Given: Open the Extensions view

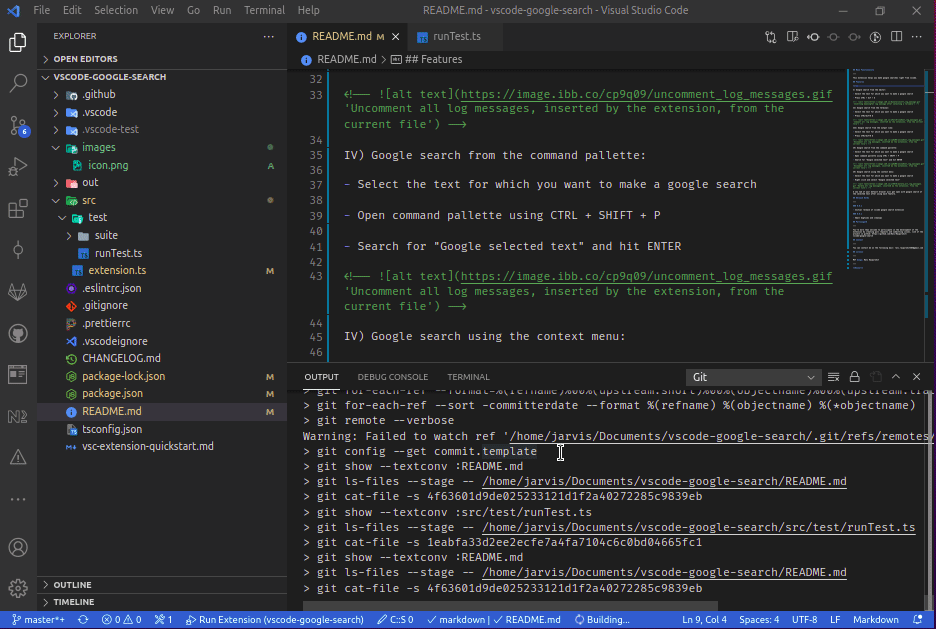Looking at the screenshot, I should [18, 208].
